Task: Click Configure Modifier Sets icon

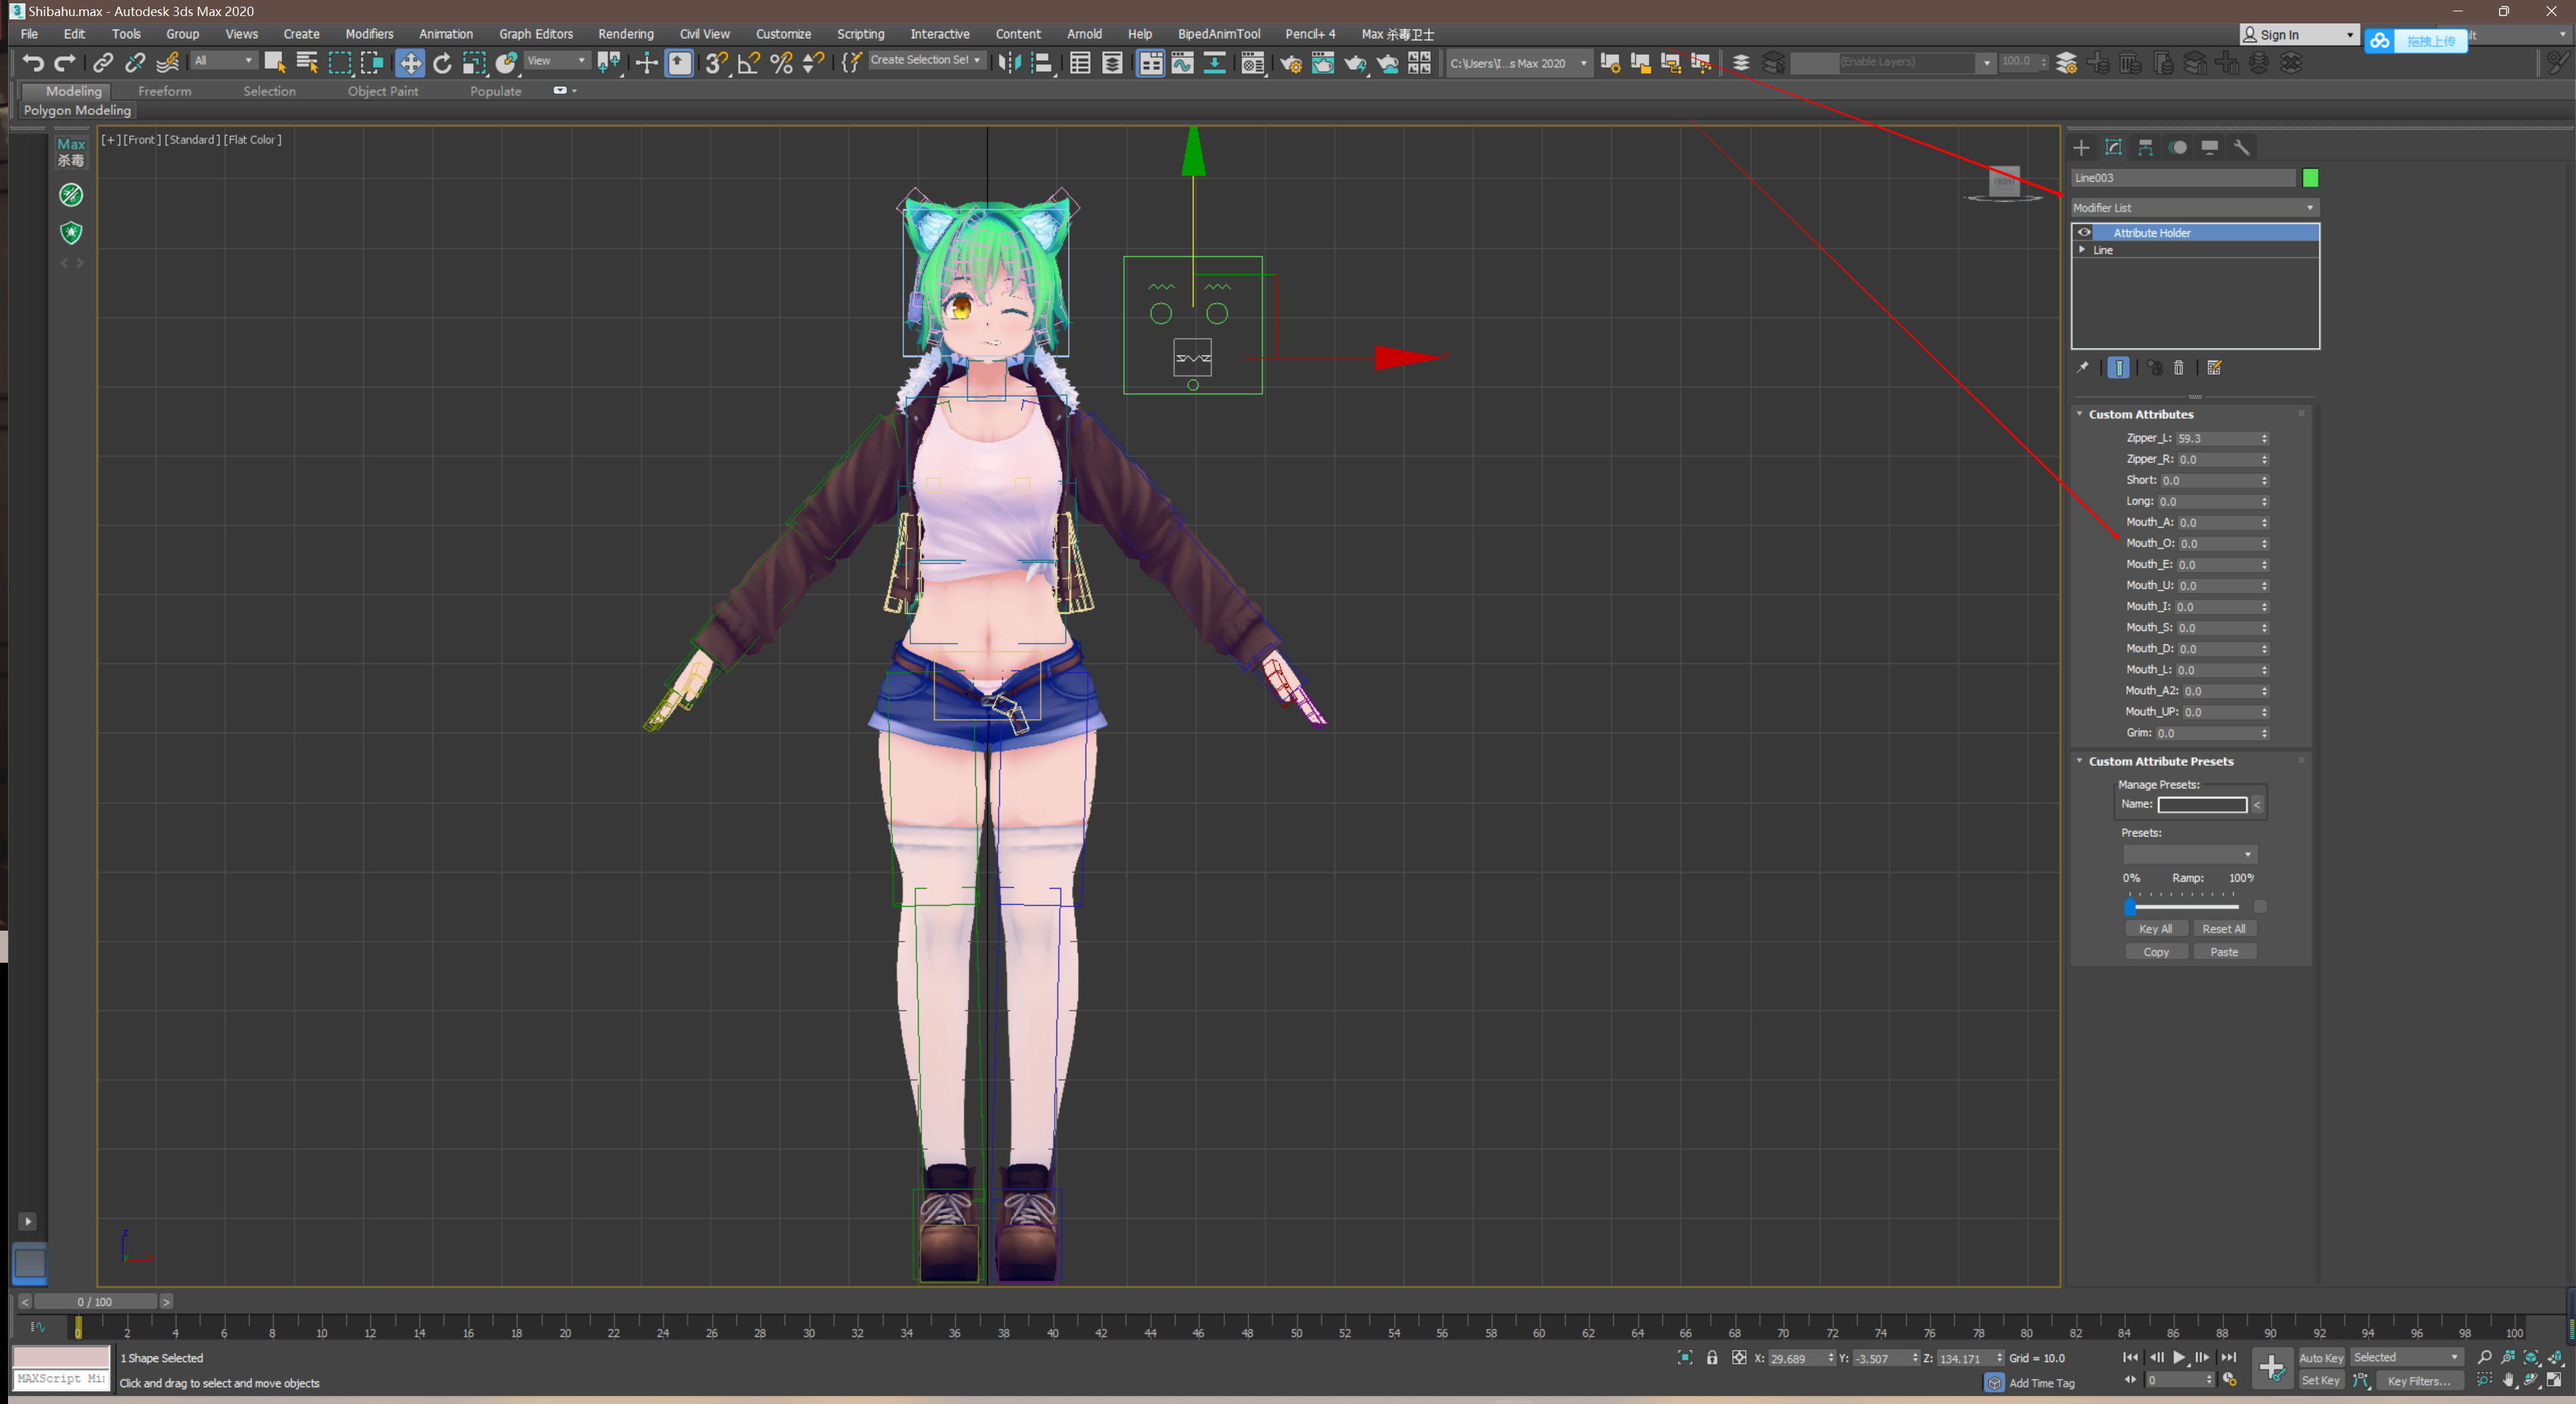Action: click(2214, 367)
